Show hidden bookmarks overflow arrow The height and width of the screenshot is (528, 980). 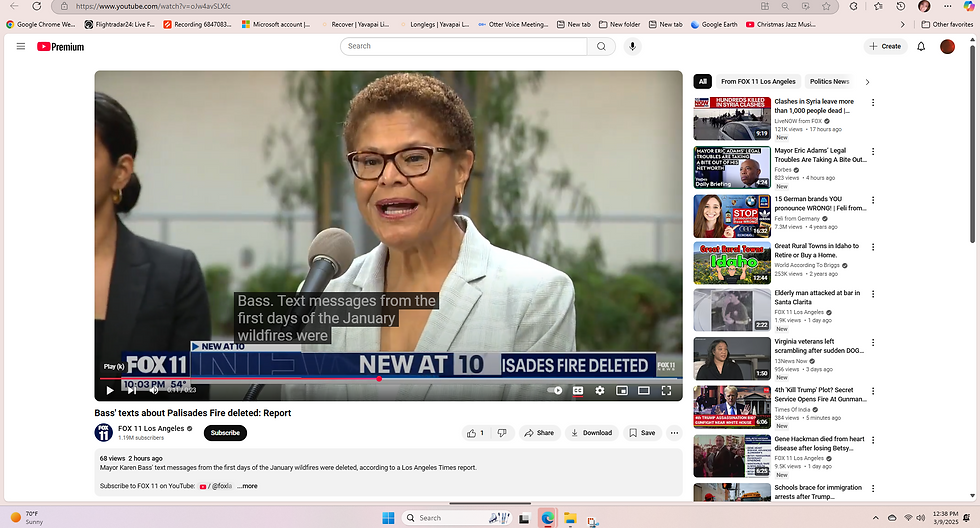(902, 24)
